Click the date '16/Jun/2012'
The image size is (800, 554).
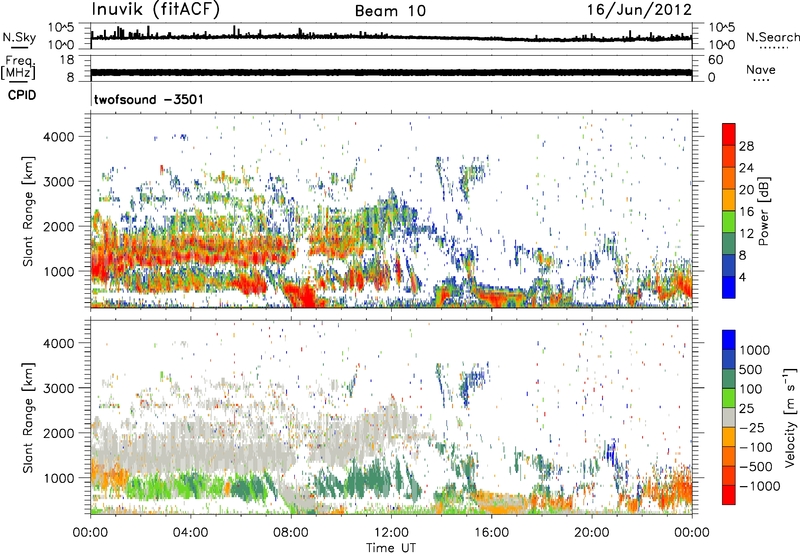(x=639, y=10)
